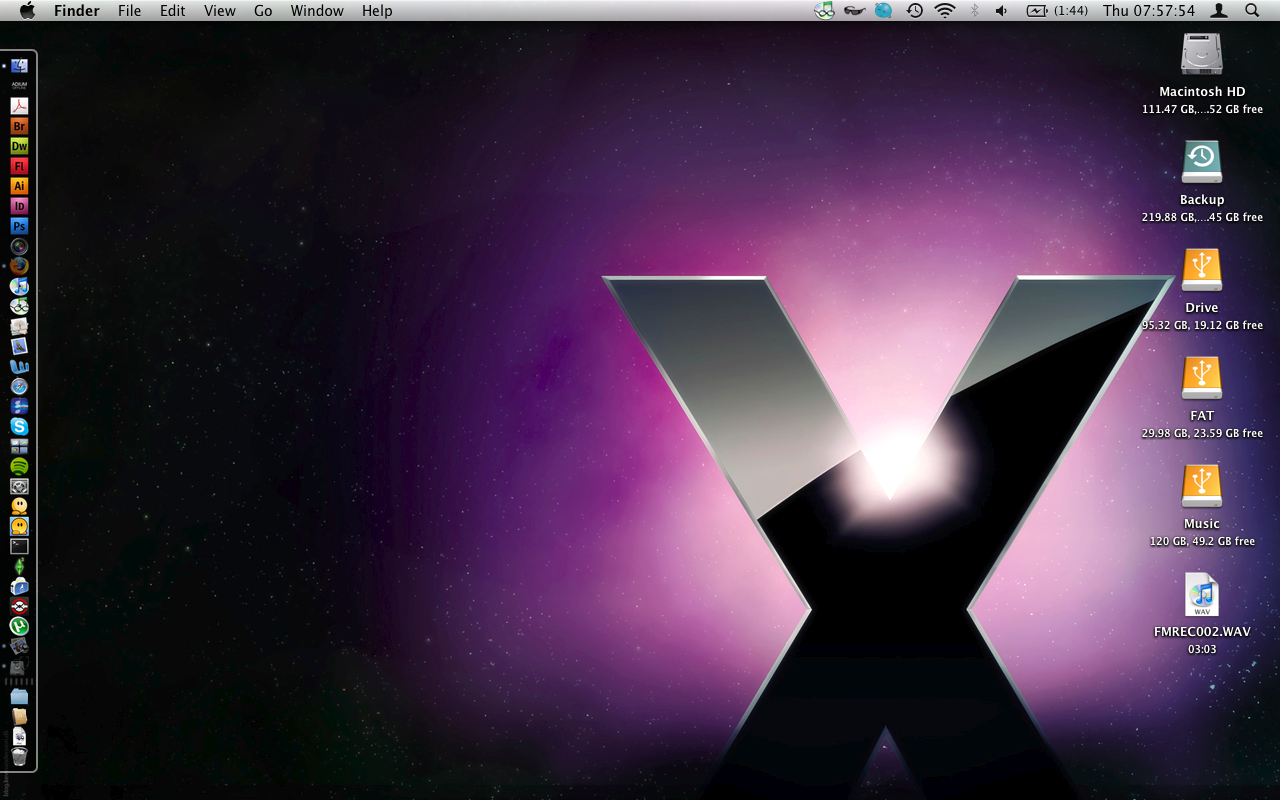Open Adobe Acrobat in the dock

[19, 106]
